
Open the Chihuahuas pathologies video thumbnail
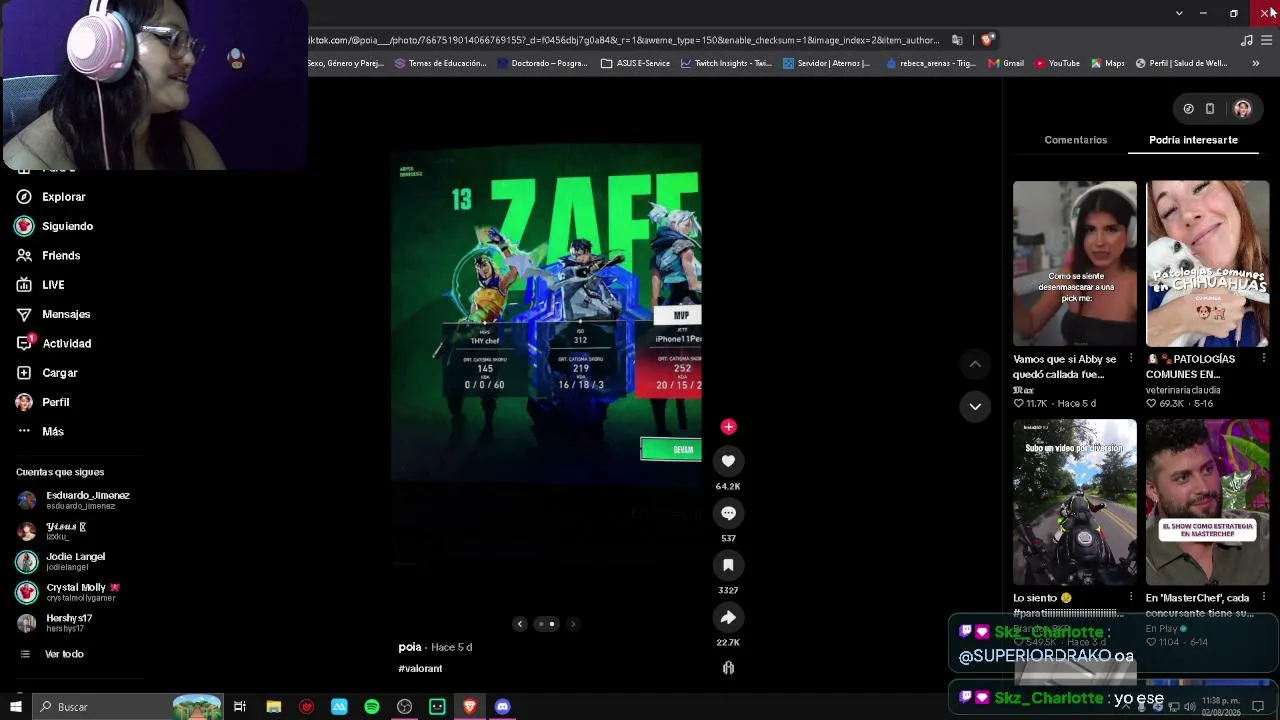coord(1207,264)
